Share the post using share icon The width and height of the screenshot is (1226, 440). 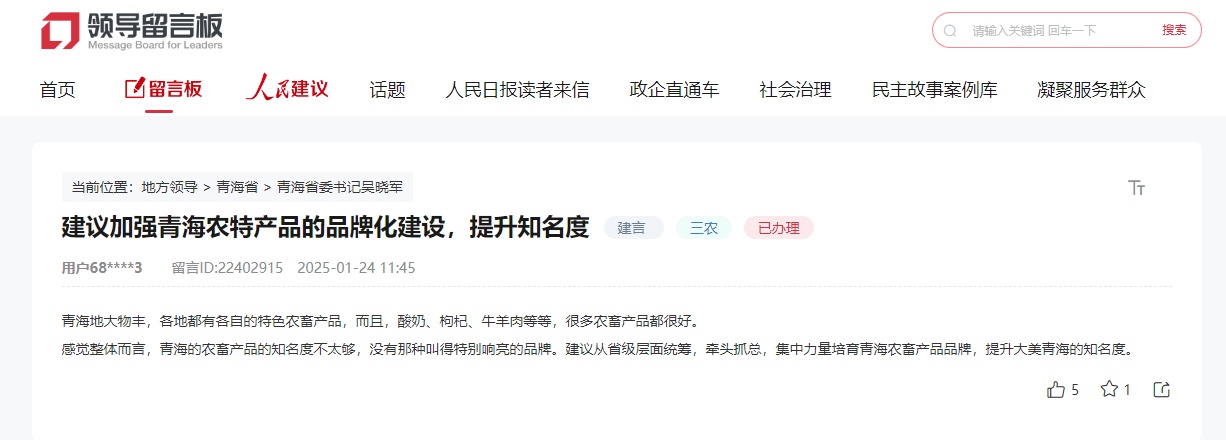[x=1161, y=390]
